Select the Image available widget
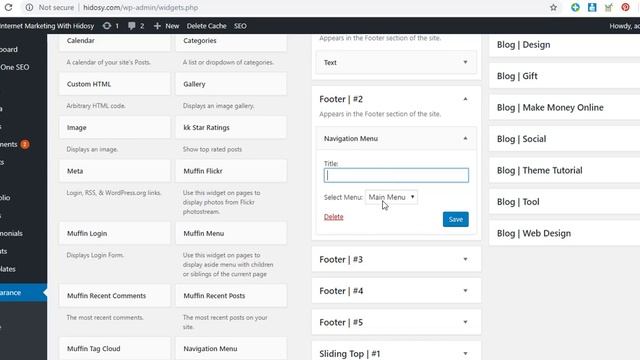The height and width of the screenshot is (360, 640). pos(115,127)
